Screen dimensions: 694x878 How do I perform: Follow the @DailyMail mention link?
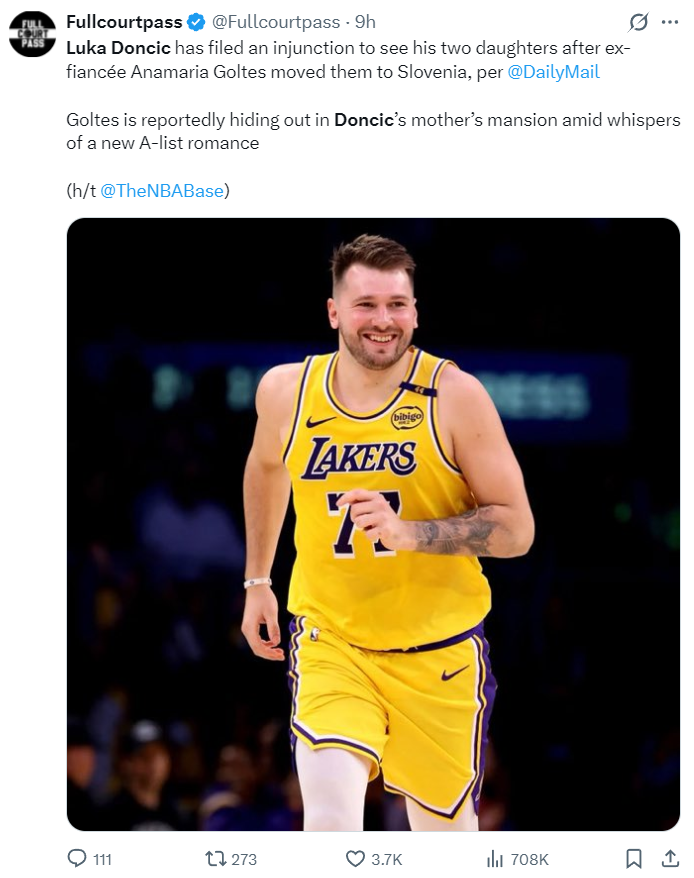pos(553,72)
